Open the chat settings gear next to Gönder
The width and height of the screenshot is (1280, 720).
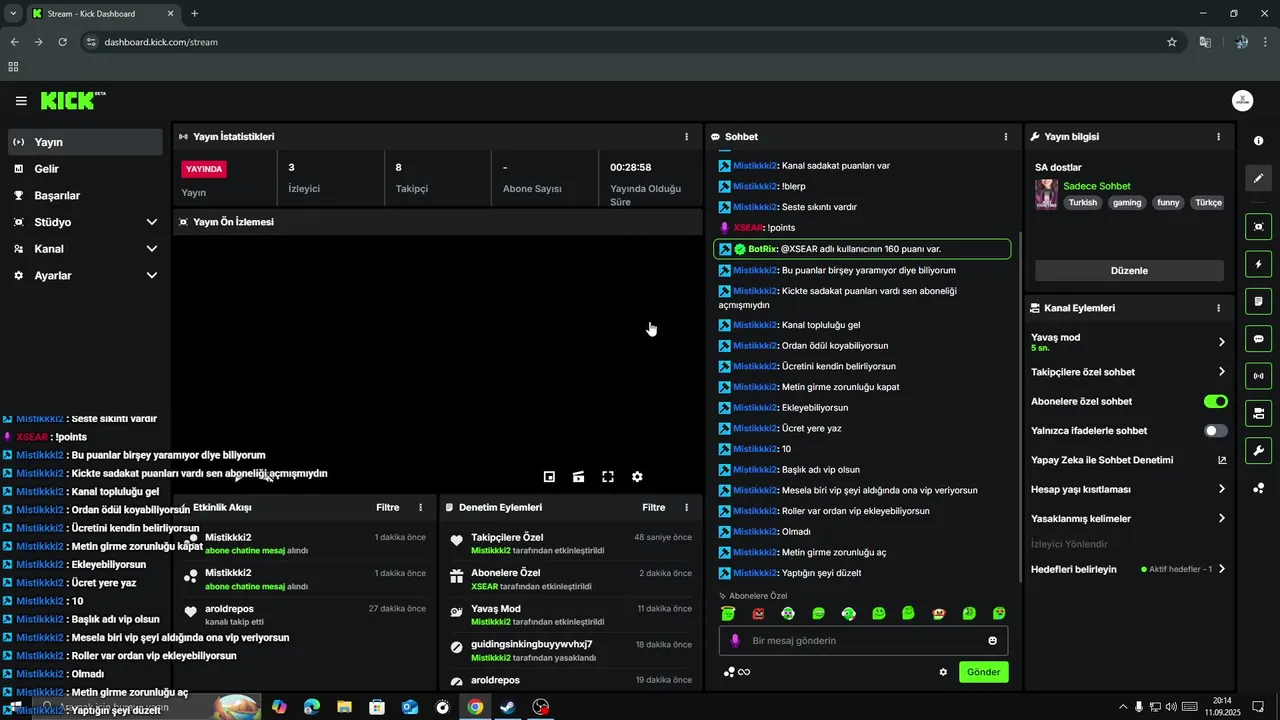(x=943, y=672)
